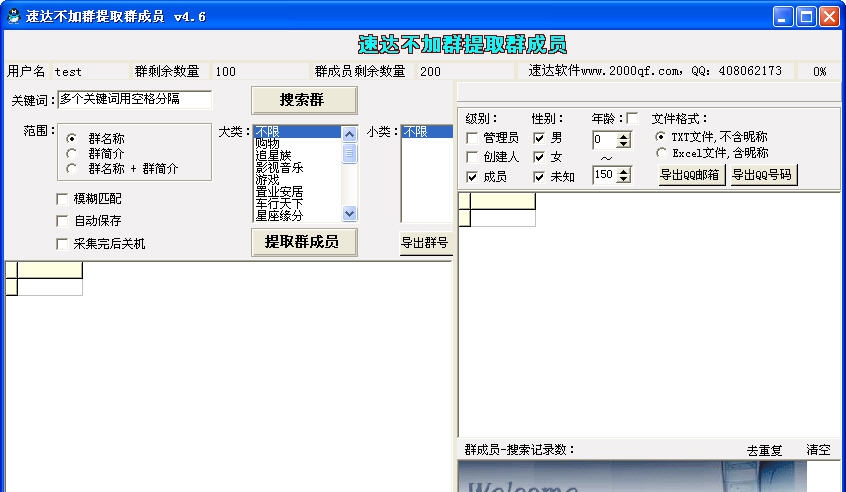Click the 速达软件www.2000qf.com contact text
This screenshot has width=846, height=492.
(654, 71)
